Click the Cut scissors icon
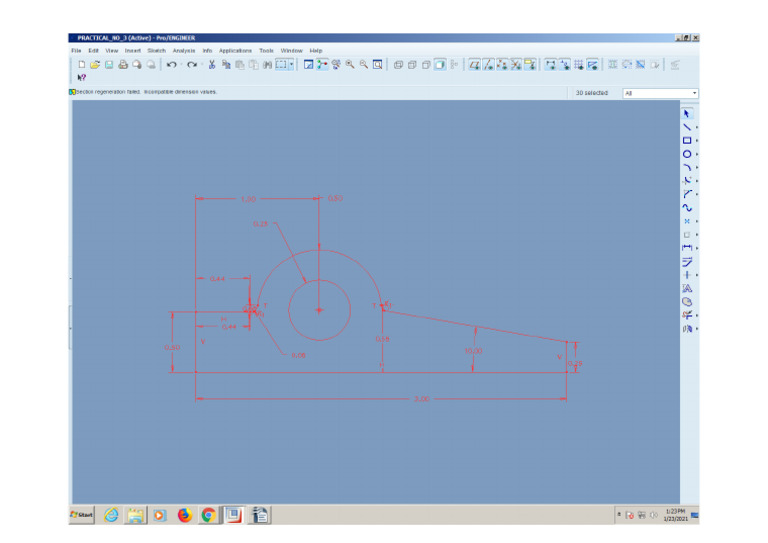 [x=212, y=65]
